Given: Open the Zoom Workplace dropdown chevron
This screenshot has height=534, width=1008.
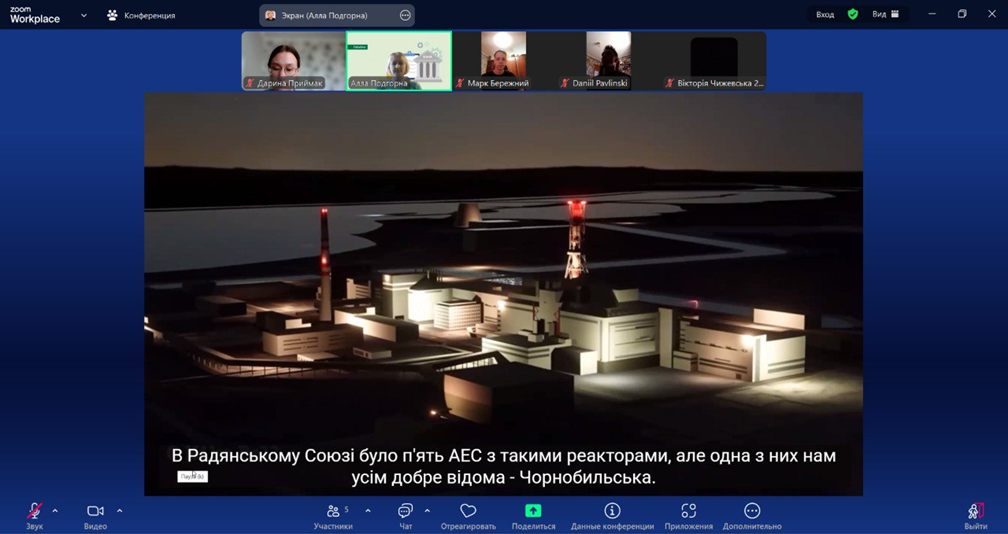Looking at the screenshot, I should click(84, 15).
